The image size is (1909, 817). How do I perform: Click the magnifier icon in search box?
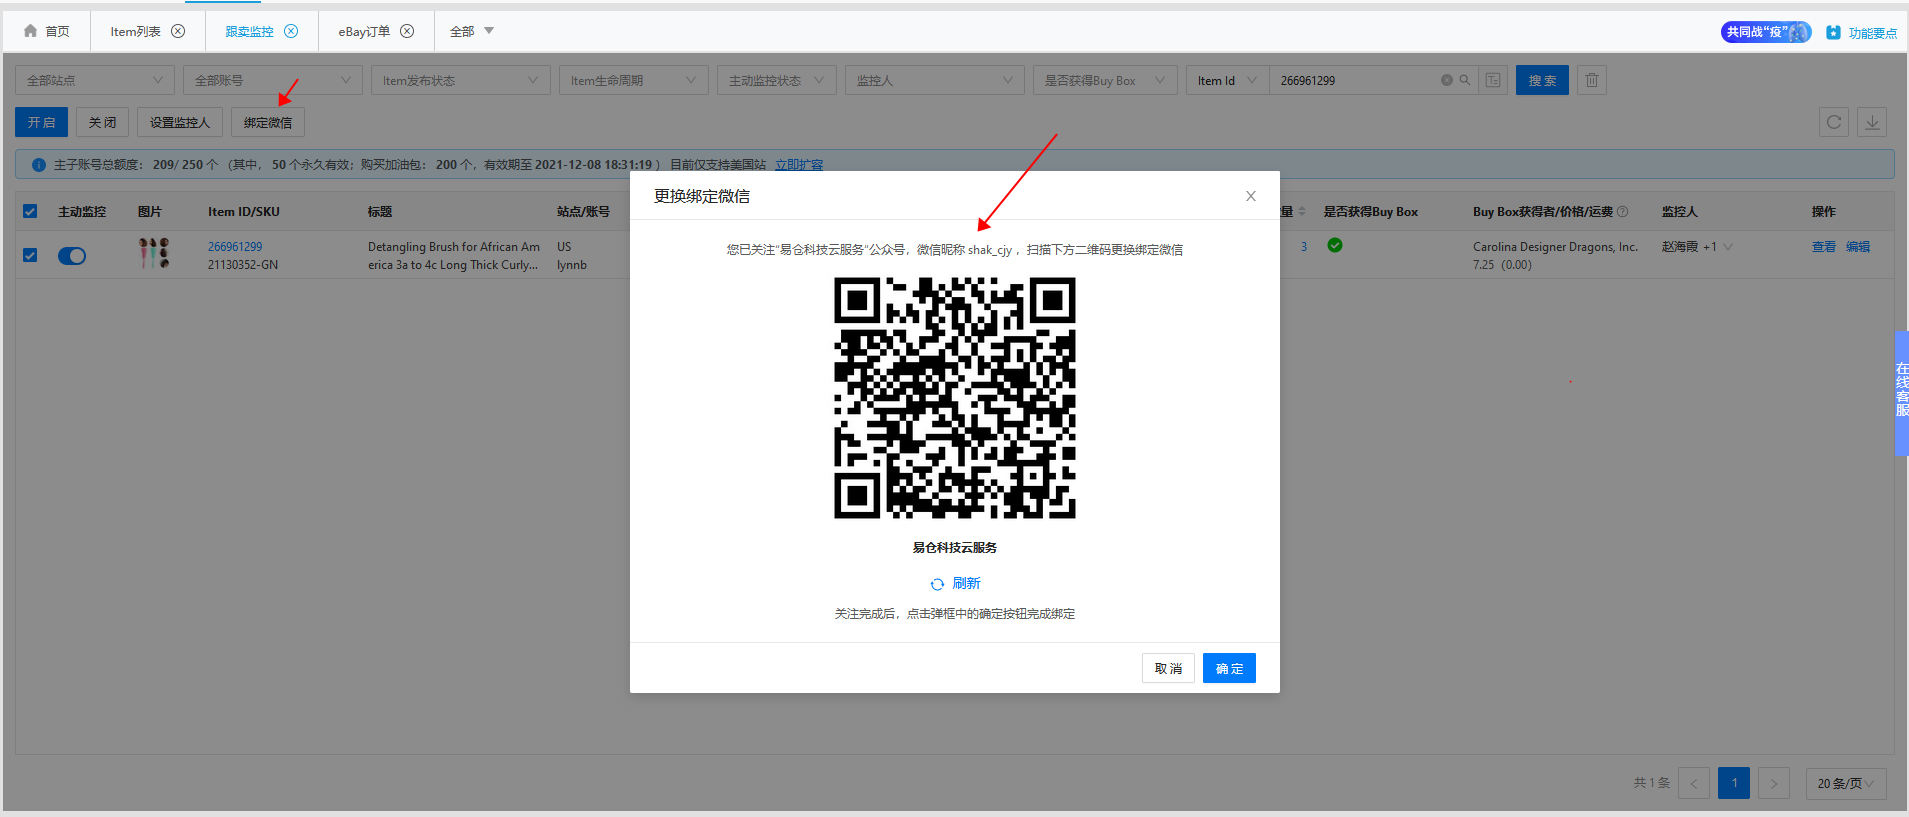tap(1465, 80)
